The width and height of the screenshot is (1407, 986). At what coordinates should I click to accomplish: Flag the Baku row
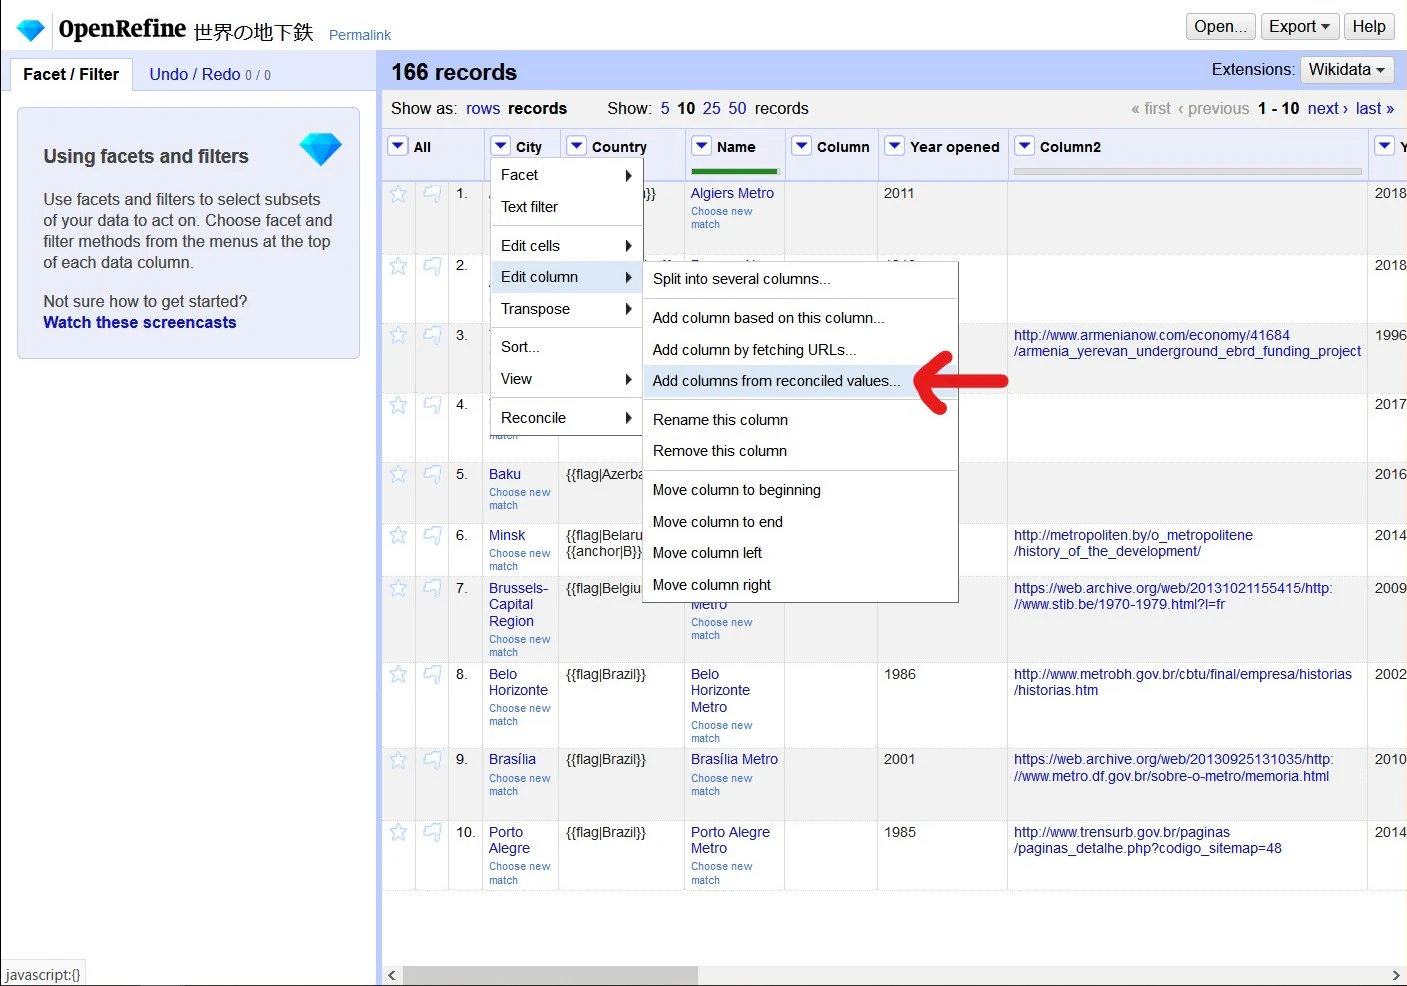pyautogui.click(x=432, y=474)
